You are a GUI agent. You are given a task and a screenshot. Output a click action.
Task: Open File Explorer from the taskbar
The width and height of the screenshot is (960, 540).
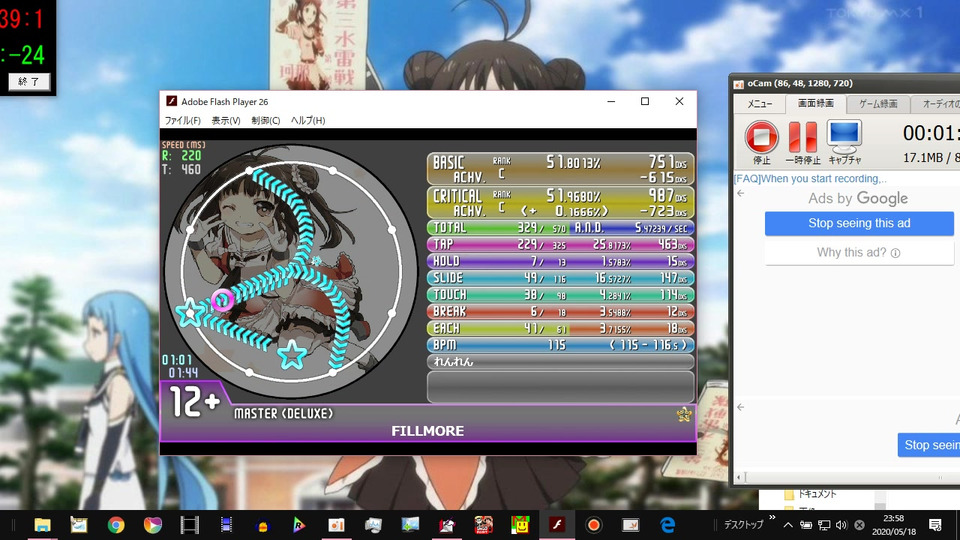42,525
